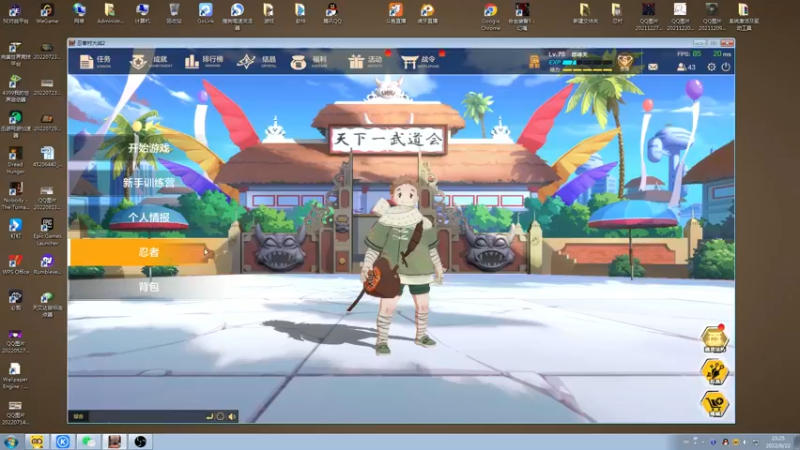The image size is (800, 450).
Task: Open the mail envelope icon
Action: pyautogui.click(x=653, y=67)
